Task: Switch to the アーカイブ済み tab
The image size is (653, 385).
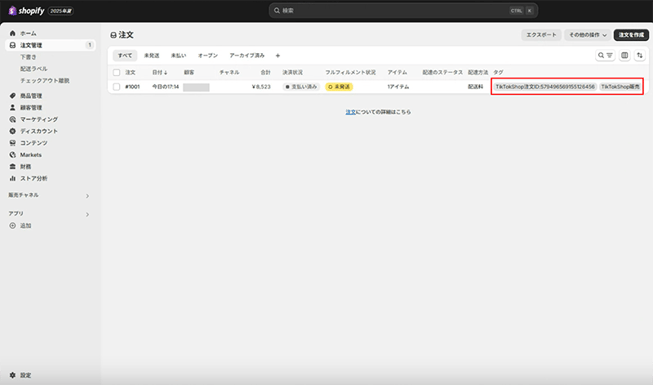Action: point(247,55)
